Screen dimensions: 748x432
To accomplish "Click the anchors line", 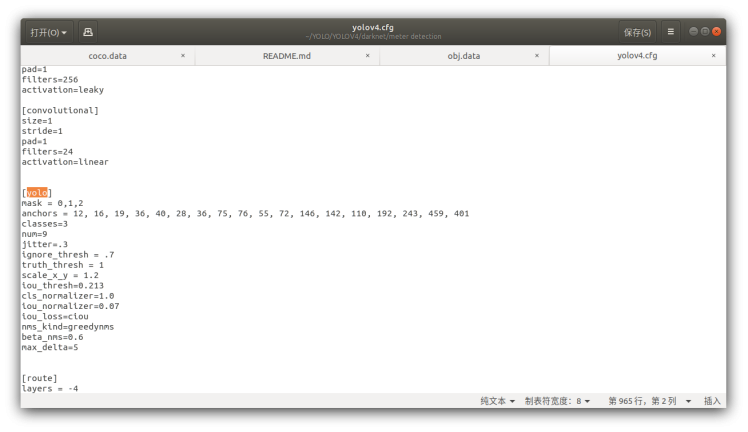I will coord(245,214).
